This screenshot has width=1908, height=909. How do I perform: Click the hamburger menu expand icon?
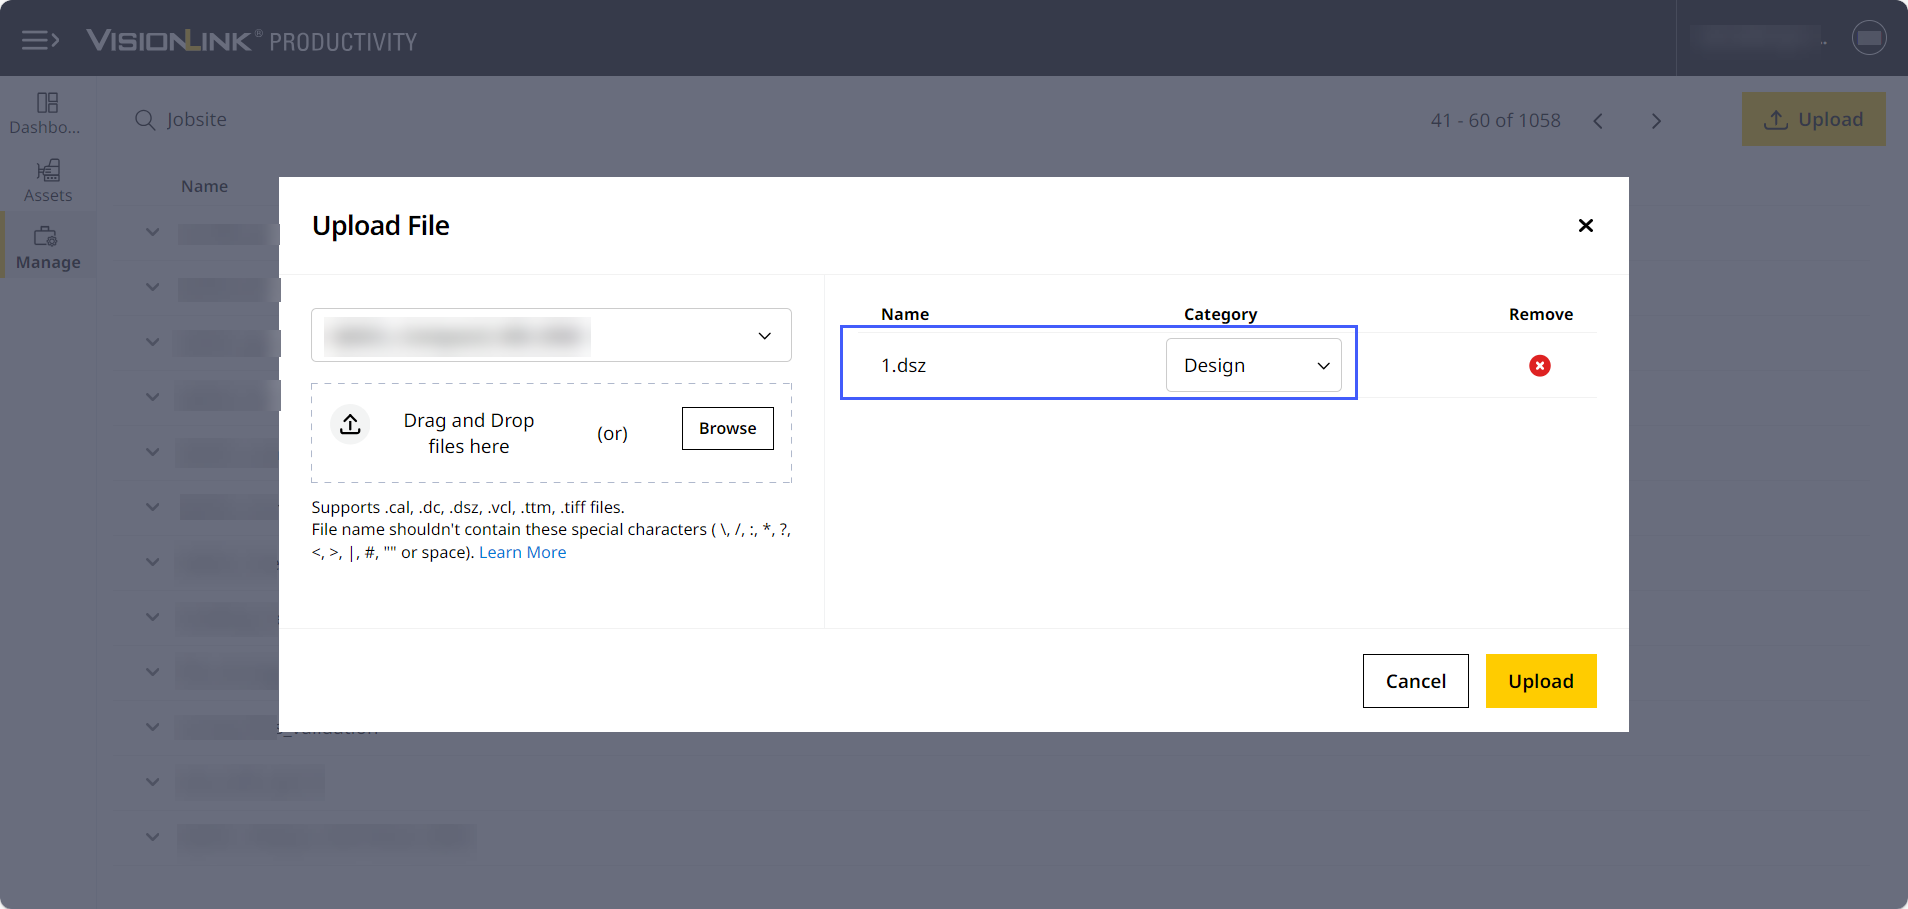[40, 40]
